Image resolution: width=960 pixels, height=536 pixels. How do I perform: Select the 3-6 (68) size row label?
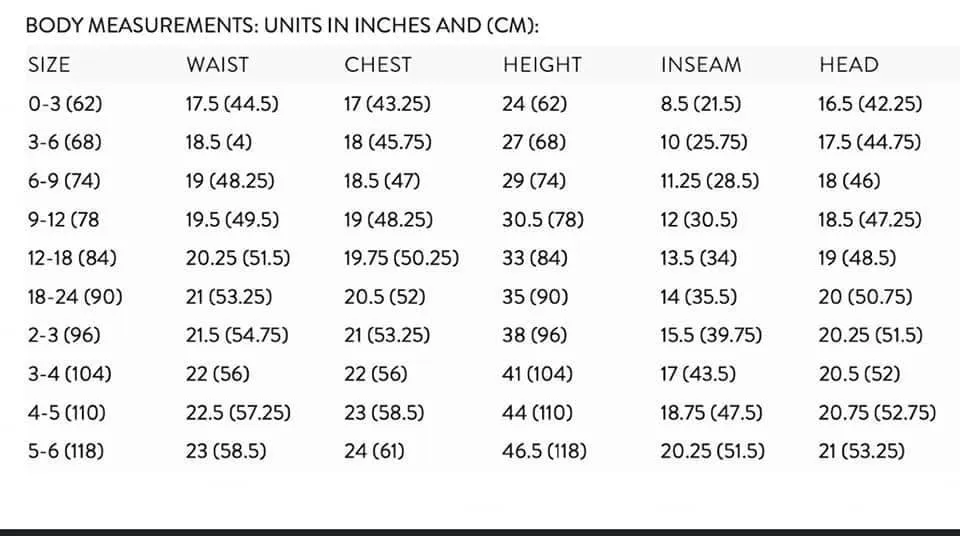64,142
